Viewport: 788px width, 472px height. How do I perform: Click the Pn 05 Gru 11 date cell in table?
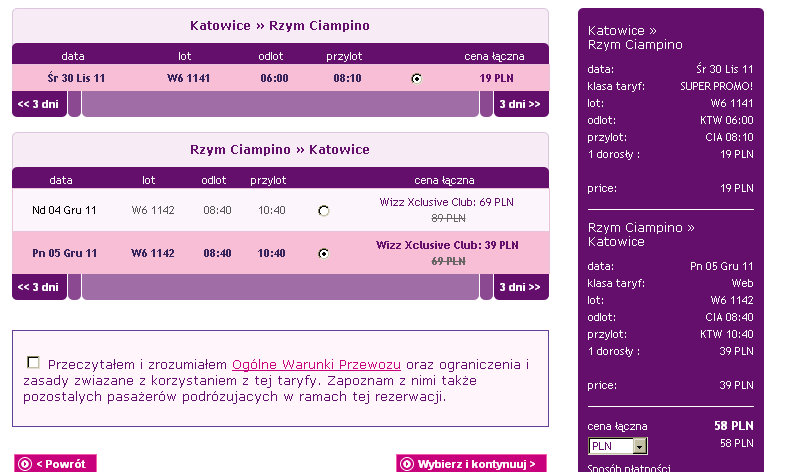pos(64,253)
